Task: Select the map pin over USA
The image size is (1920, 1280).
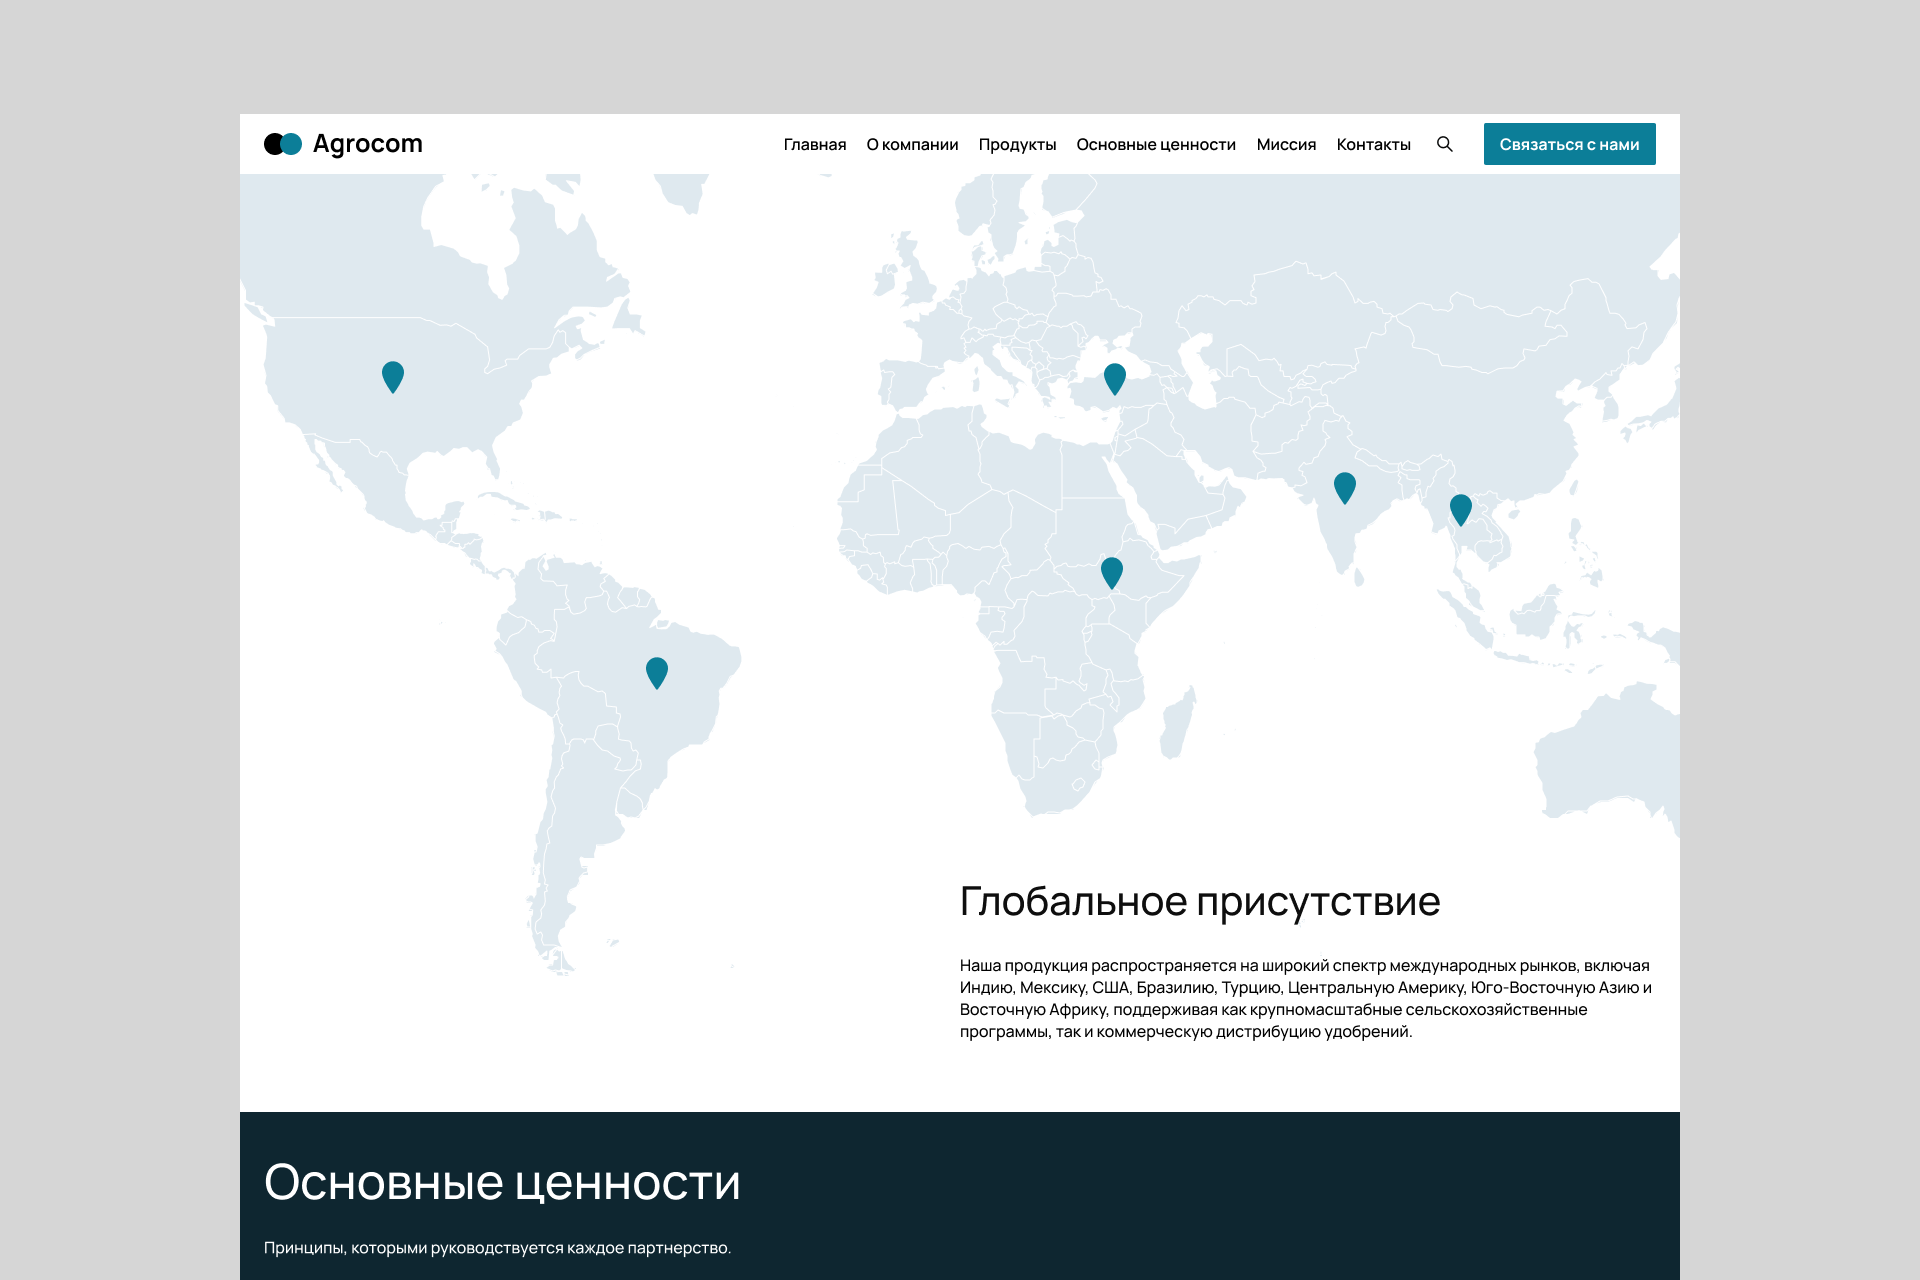Action: point(393,377)
